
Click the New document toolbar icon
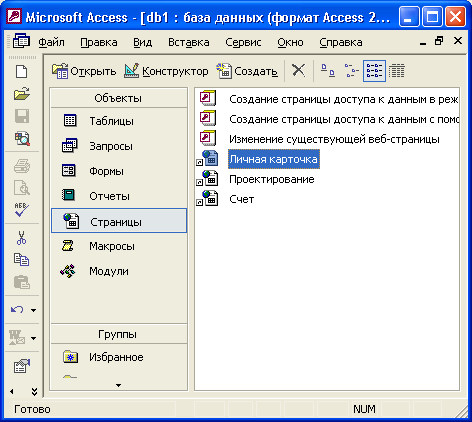(x=22, y=72)
